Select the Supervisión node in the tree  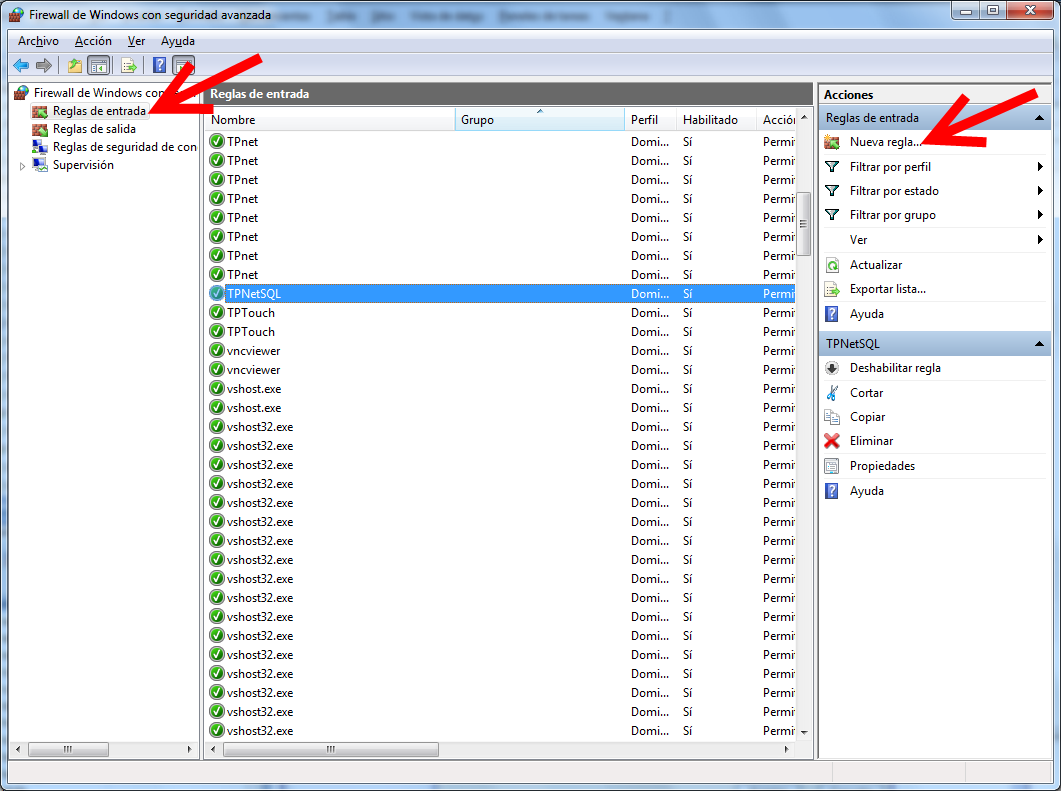[x=83, y=165]
